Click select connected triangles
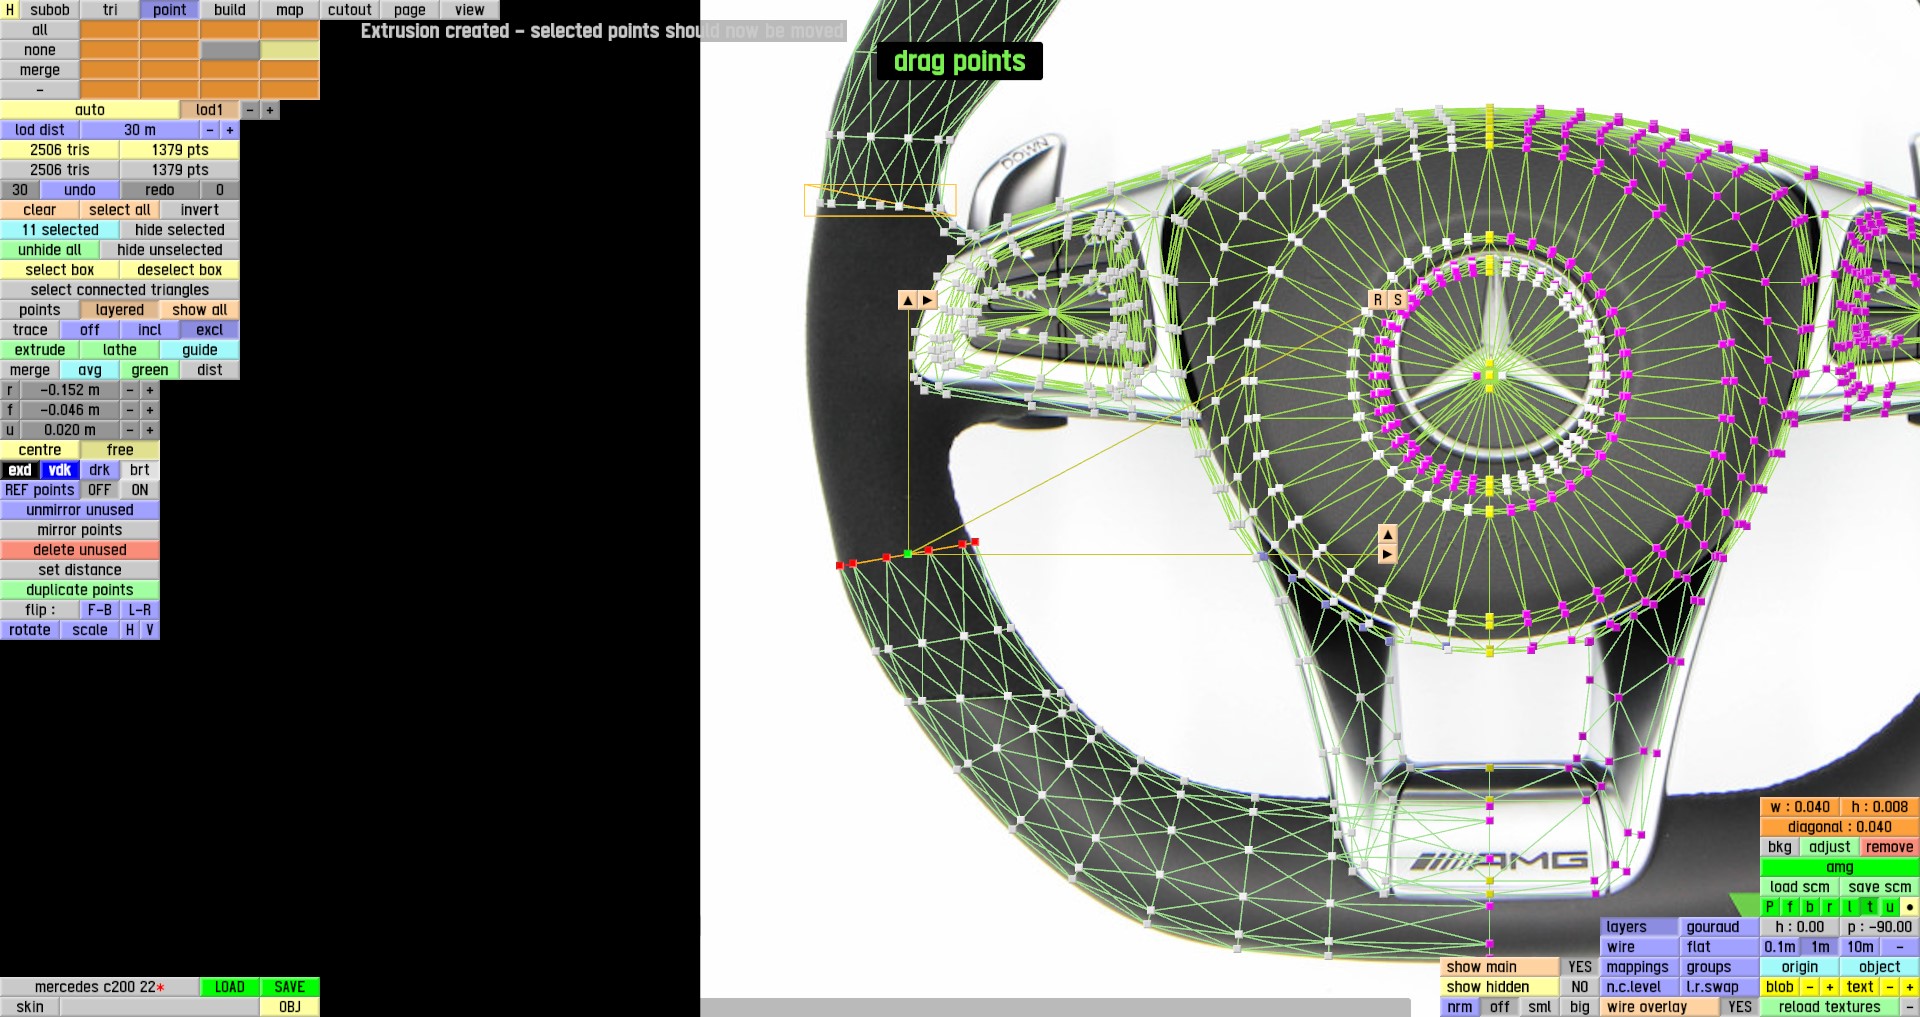The image size is (1920, 1017). pyautogui.click(x=120, y=290)
